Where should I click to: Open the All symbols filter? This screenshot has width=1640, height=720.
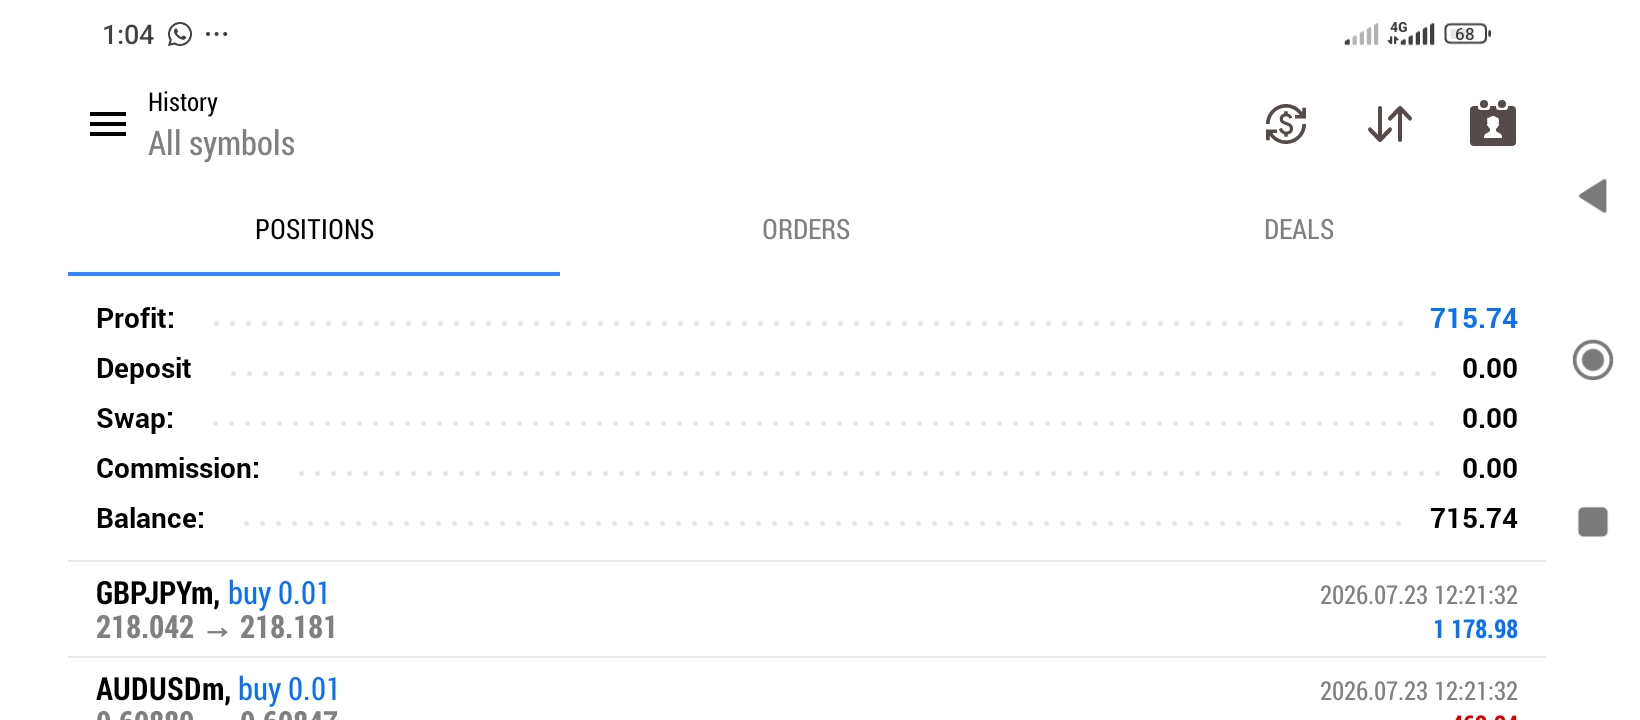[221, 144]
